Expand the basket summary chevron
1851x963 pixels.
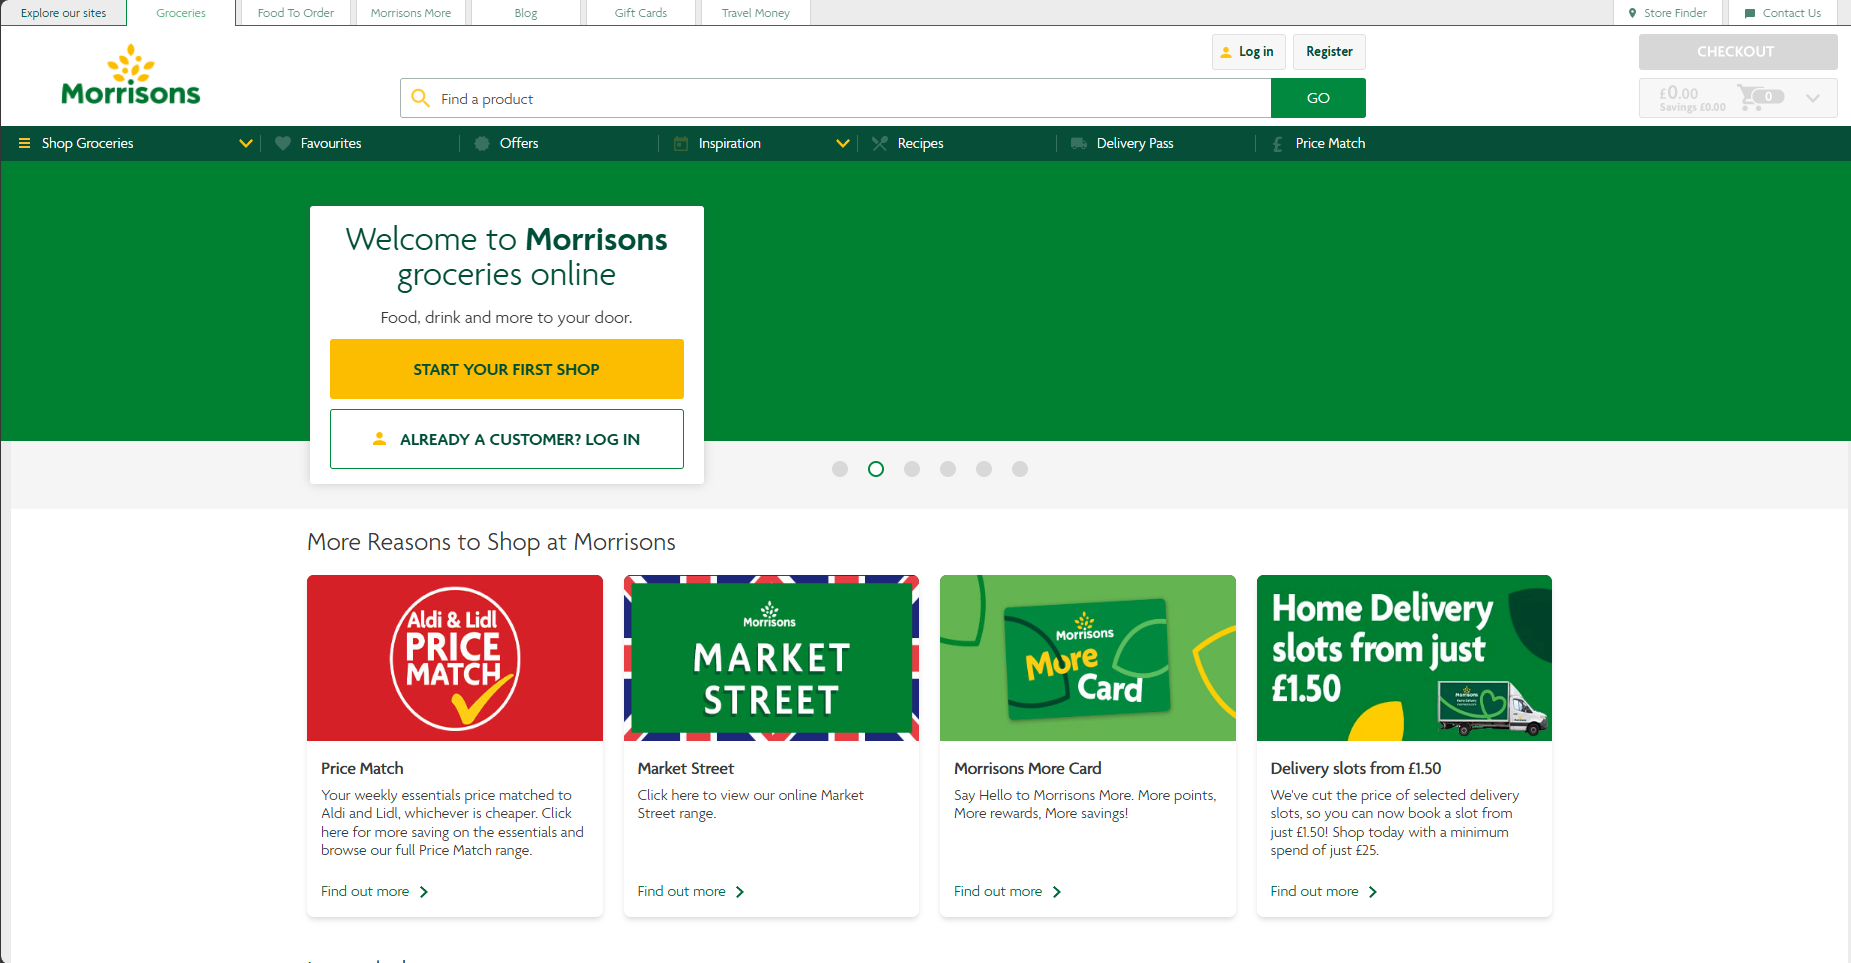pos(1813,98)
